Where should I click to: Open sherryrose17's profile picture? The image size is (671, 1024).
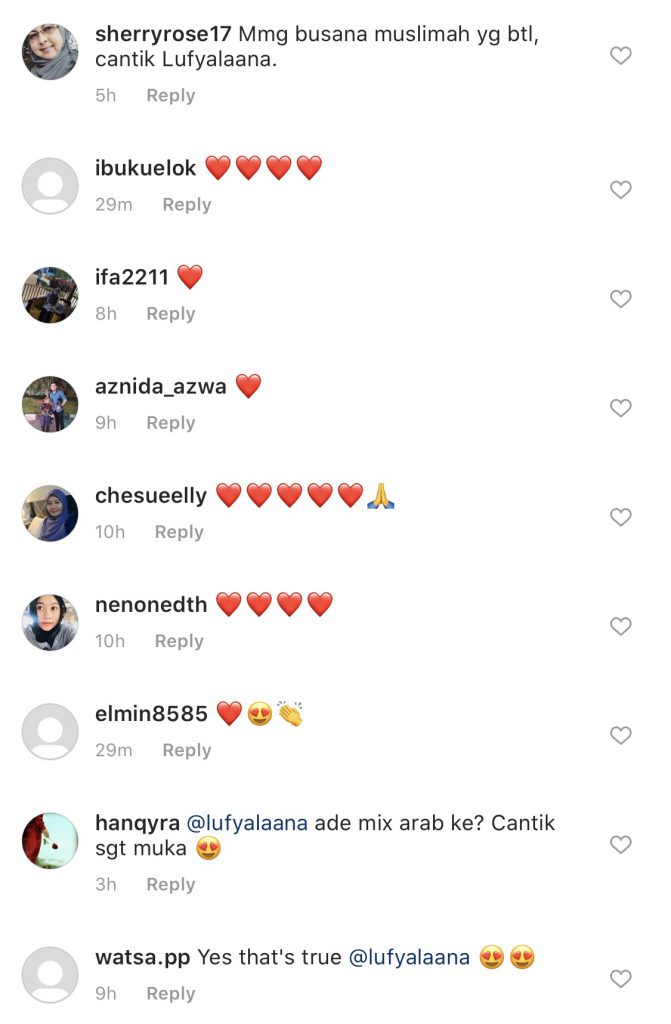pos(50,52)
